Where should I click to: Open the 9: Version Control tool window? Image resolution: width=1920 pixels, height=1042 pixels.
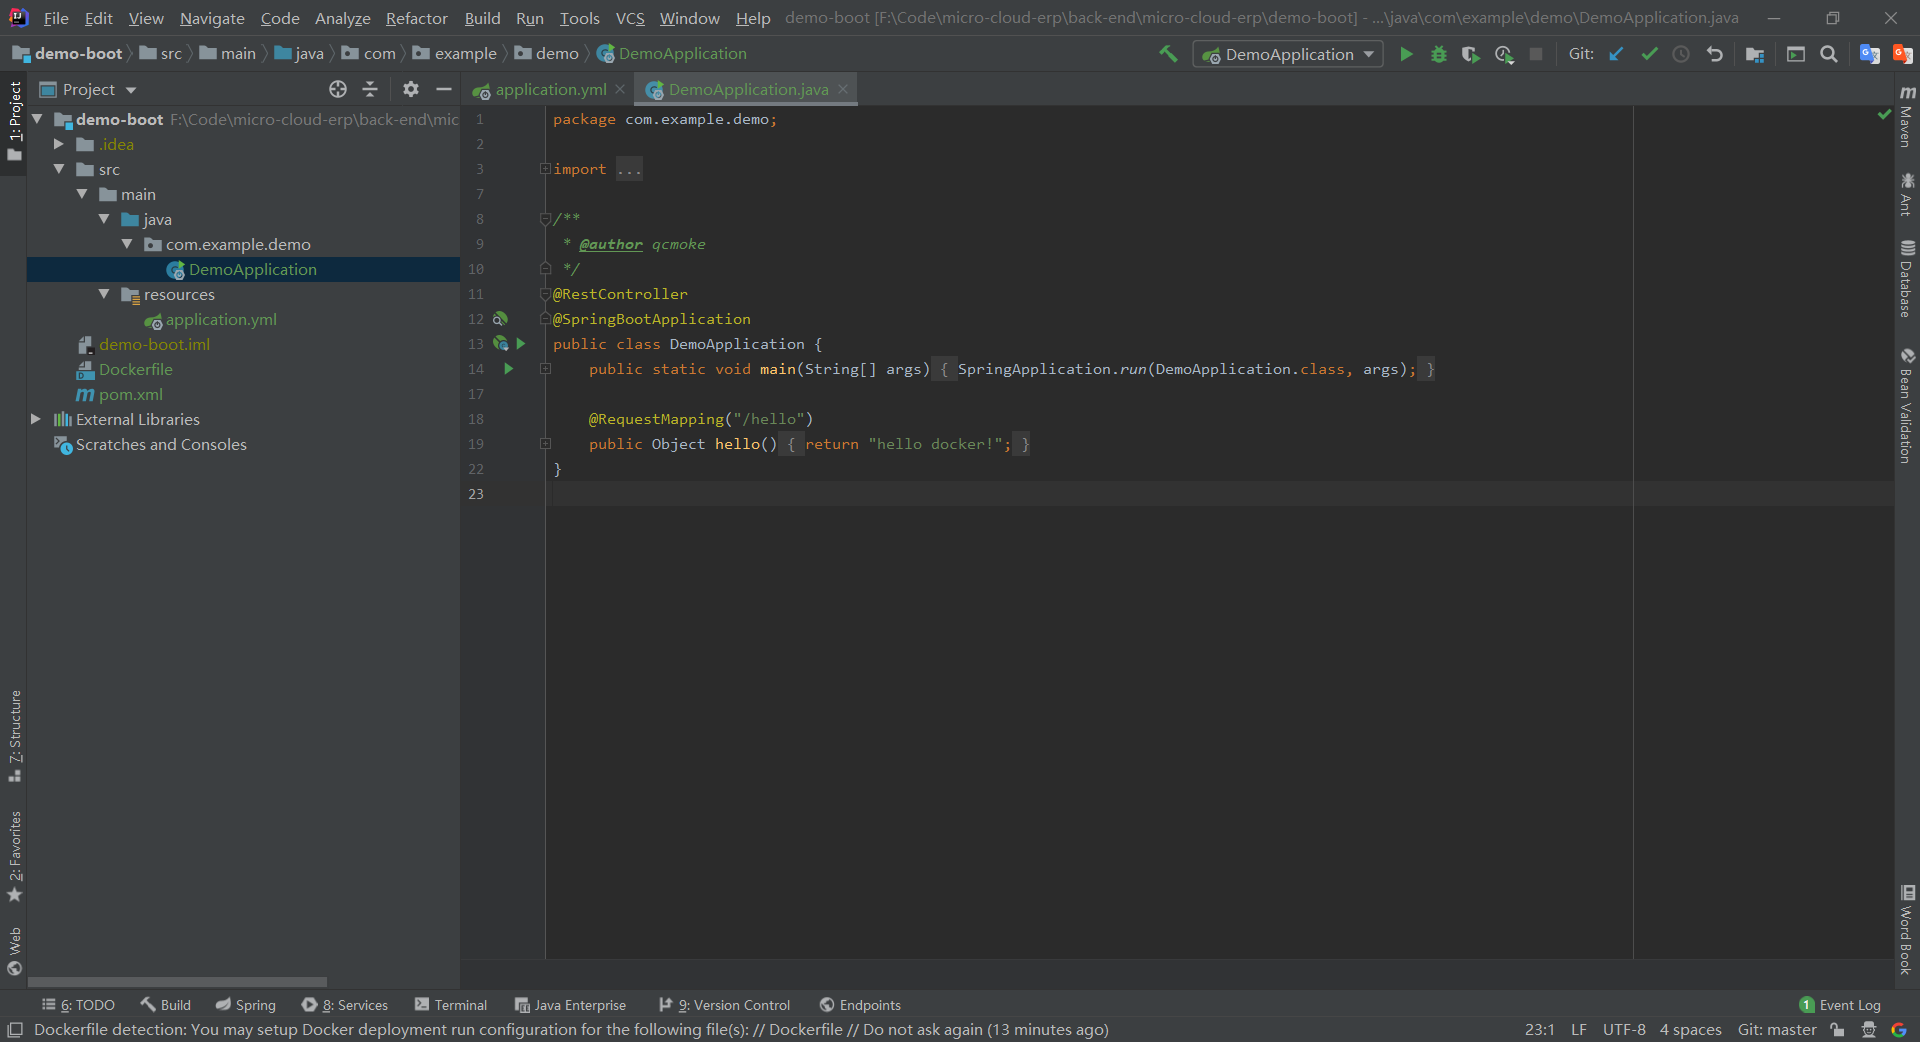pos(725,1005)
